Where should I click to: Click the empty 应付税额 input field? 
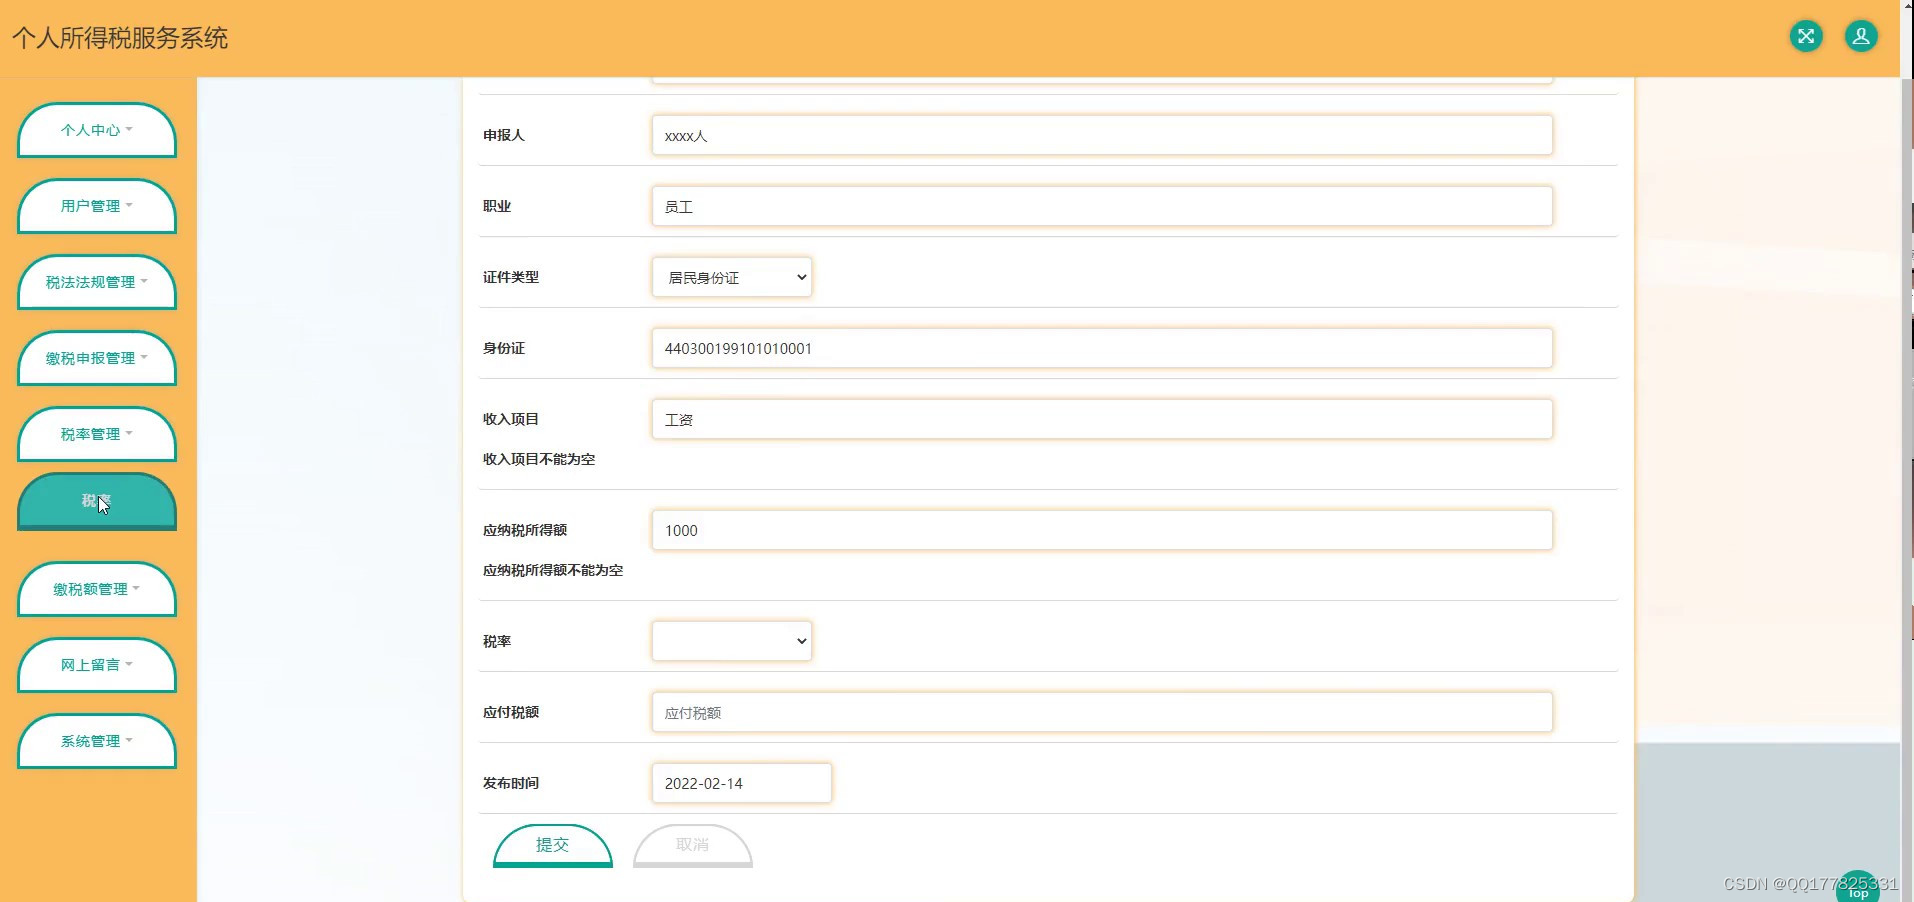point(1102,712)
